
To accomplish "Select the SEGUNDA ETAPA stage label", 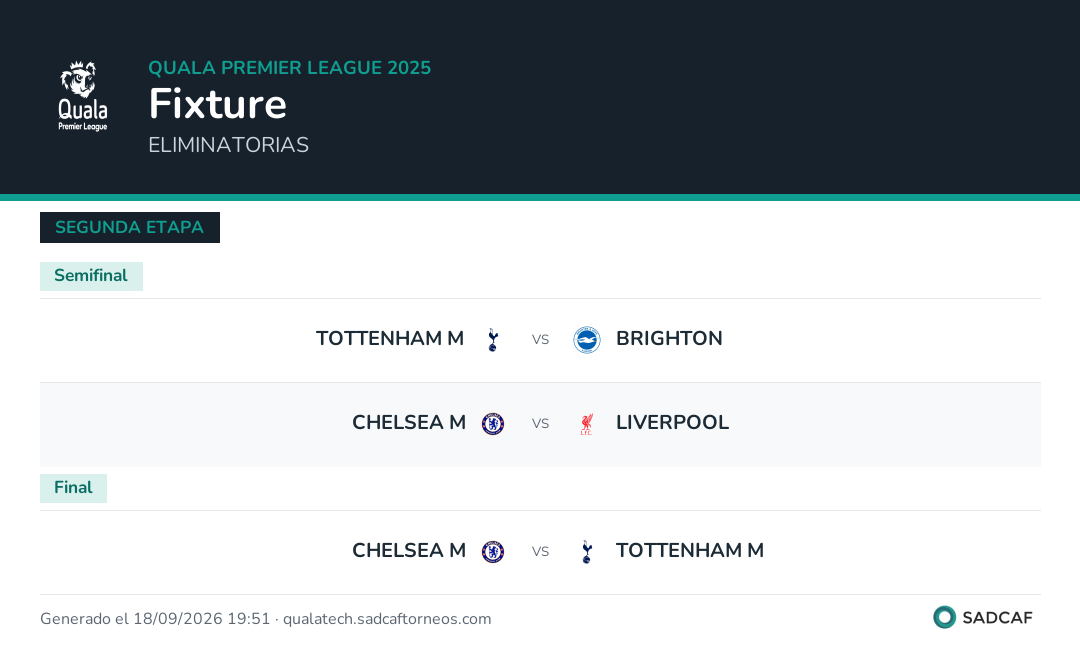I will (129, 227).
